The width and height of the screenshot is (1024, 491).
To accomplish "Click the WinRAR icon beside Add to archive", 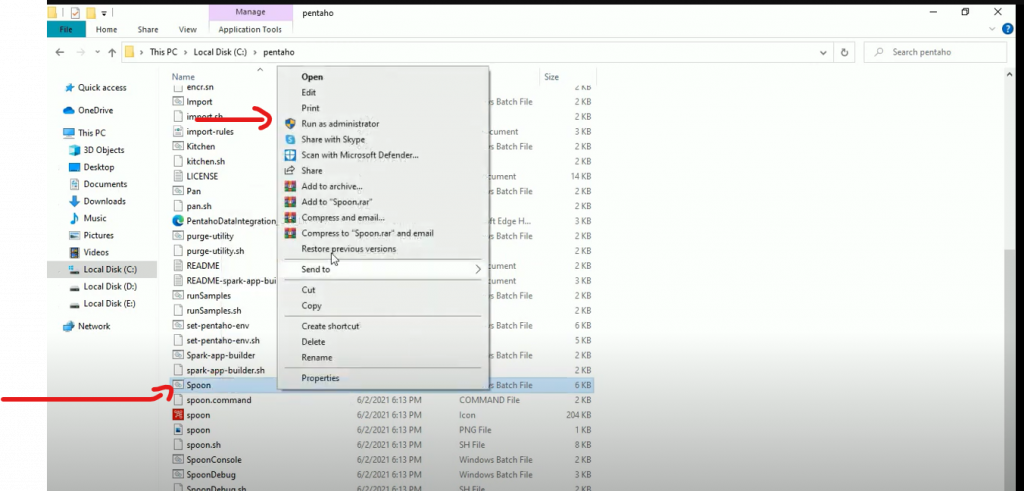I will 290,186.
